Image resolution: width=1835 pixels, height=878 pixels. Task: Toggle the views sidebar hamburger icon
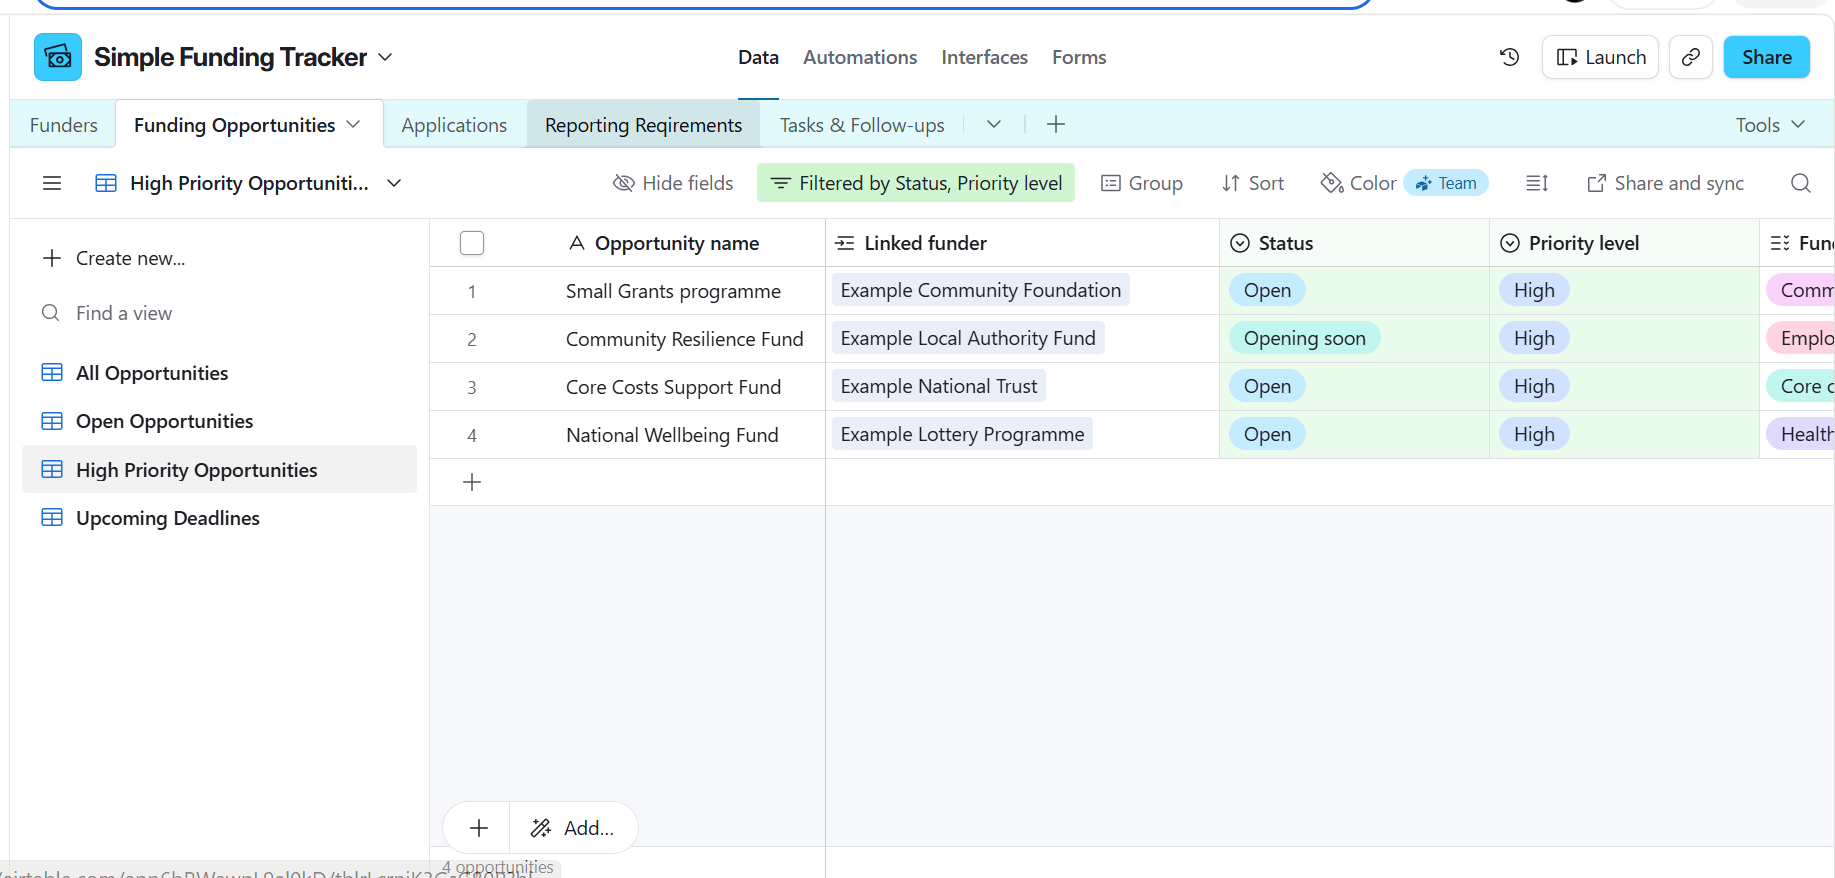(x=52, y=183)
